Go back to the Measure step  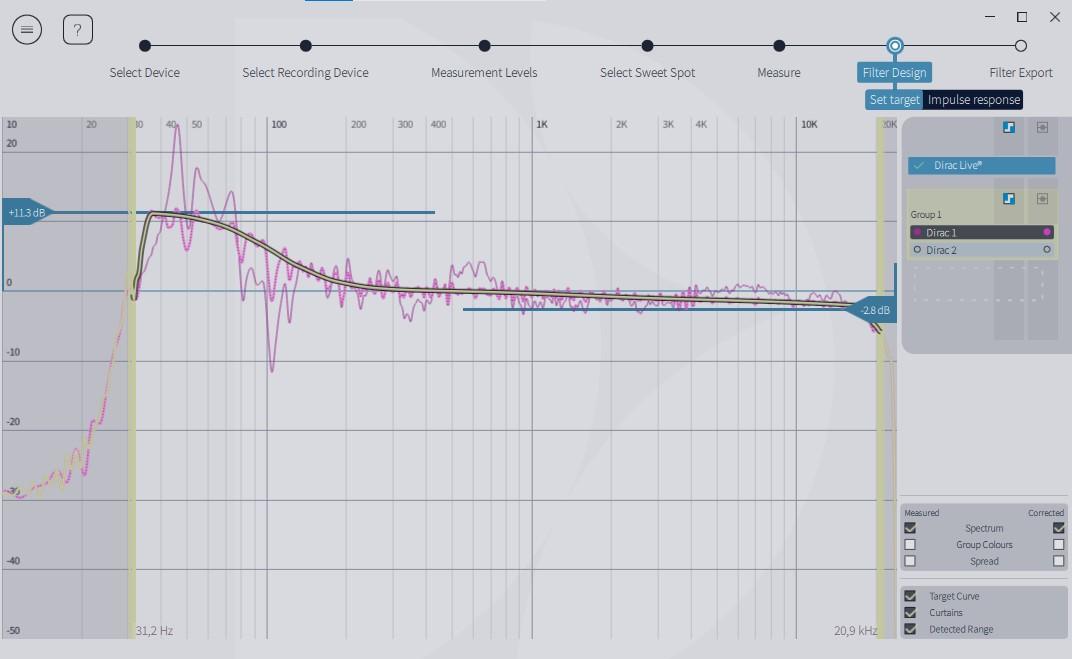tap(779, 46)
